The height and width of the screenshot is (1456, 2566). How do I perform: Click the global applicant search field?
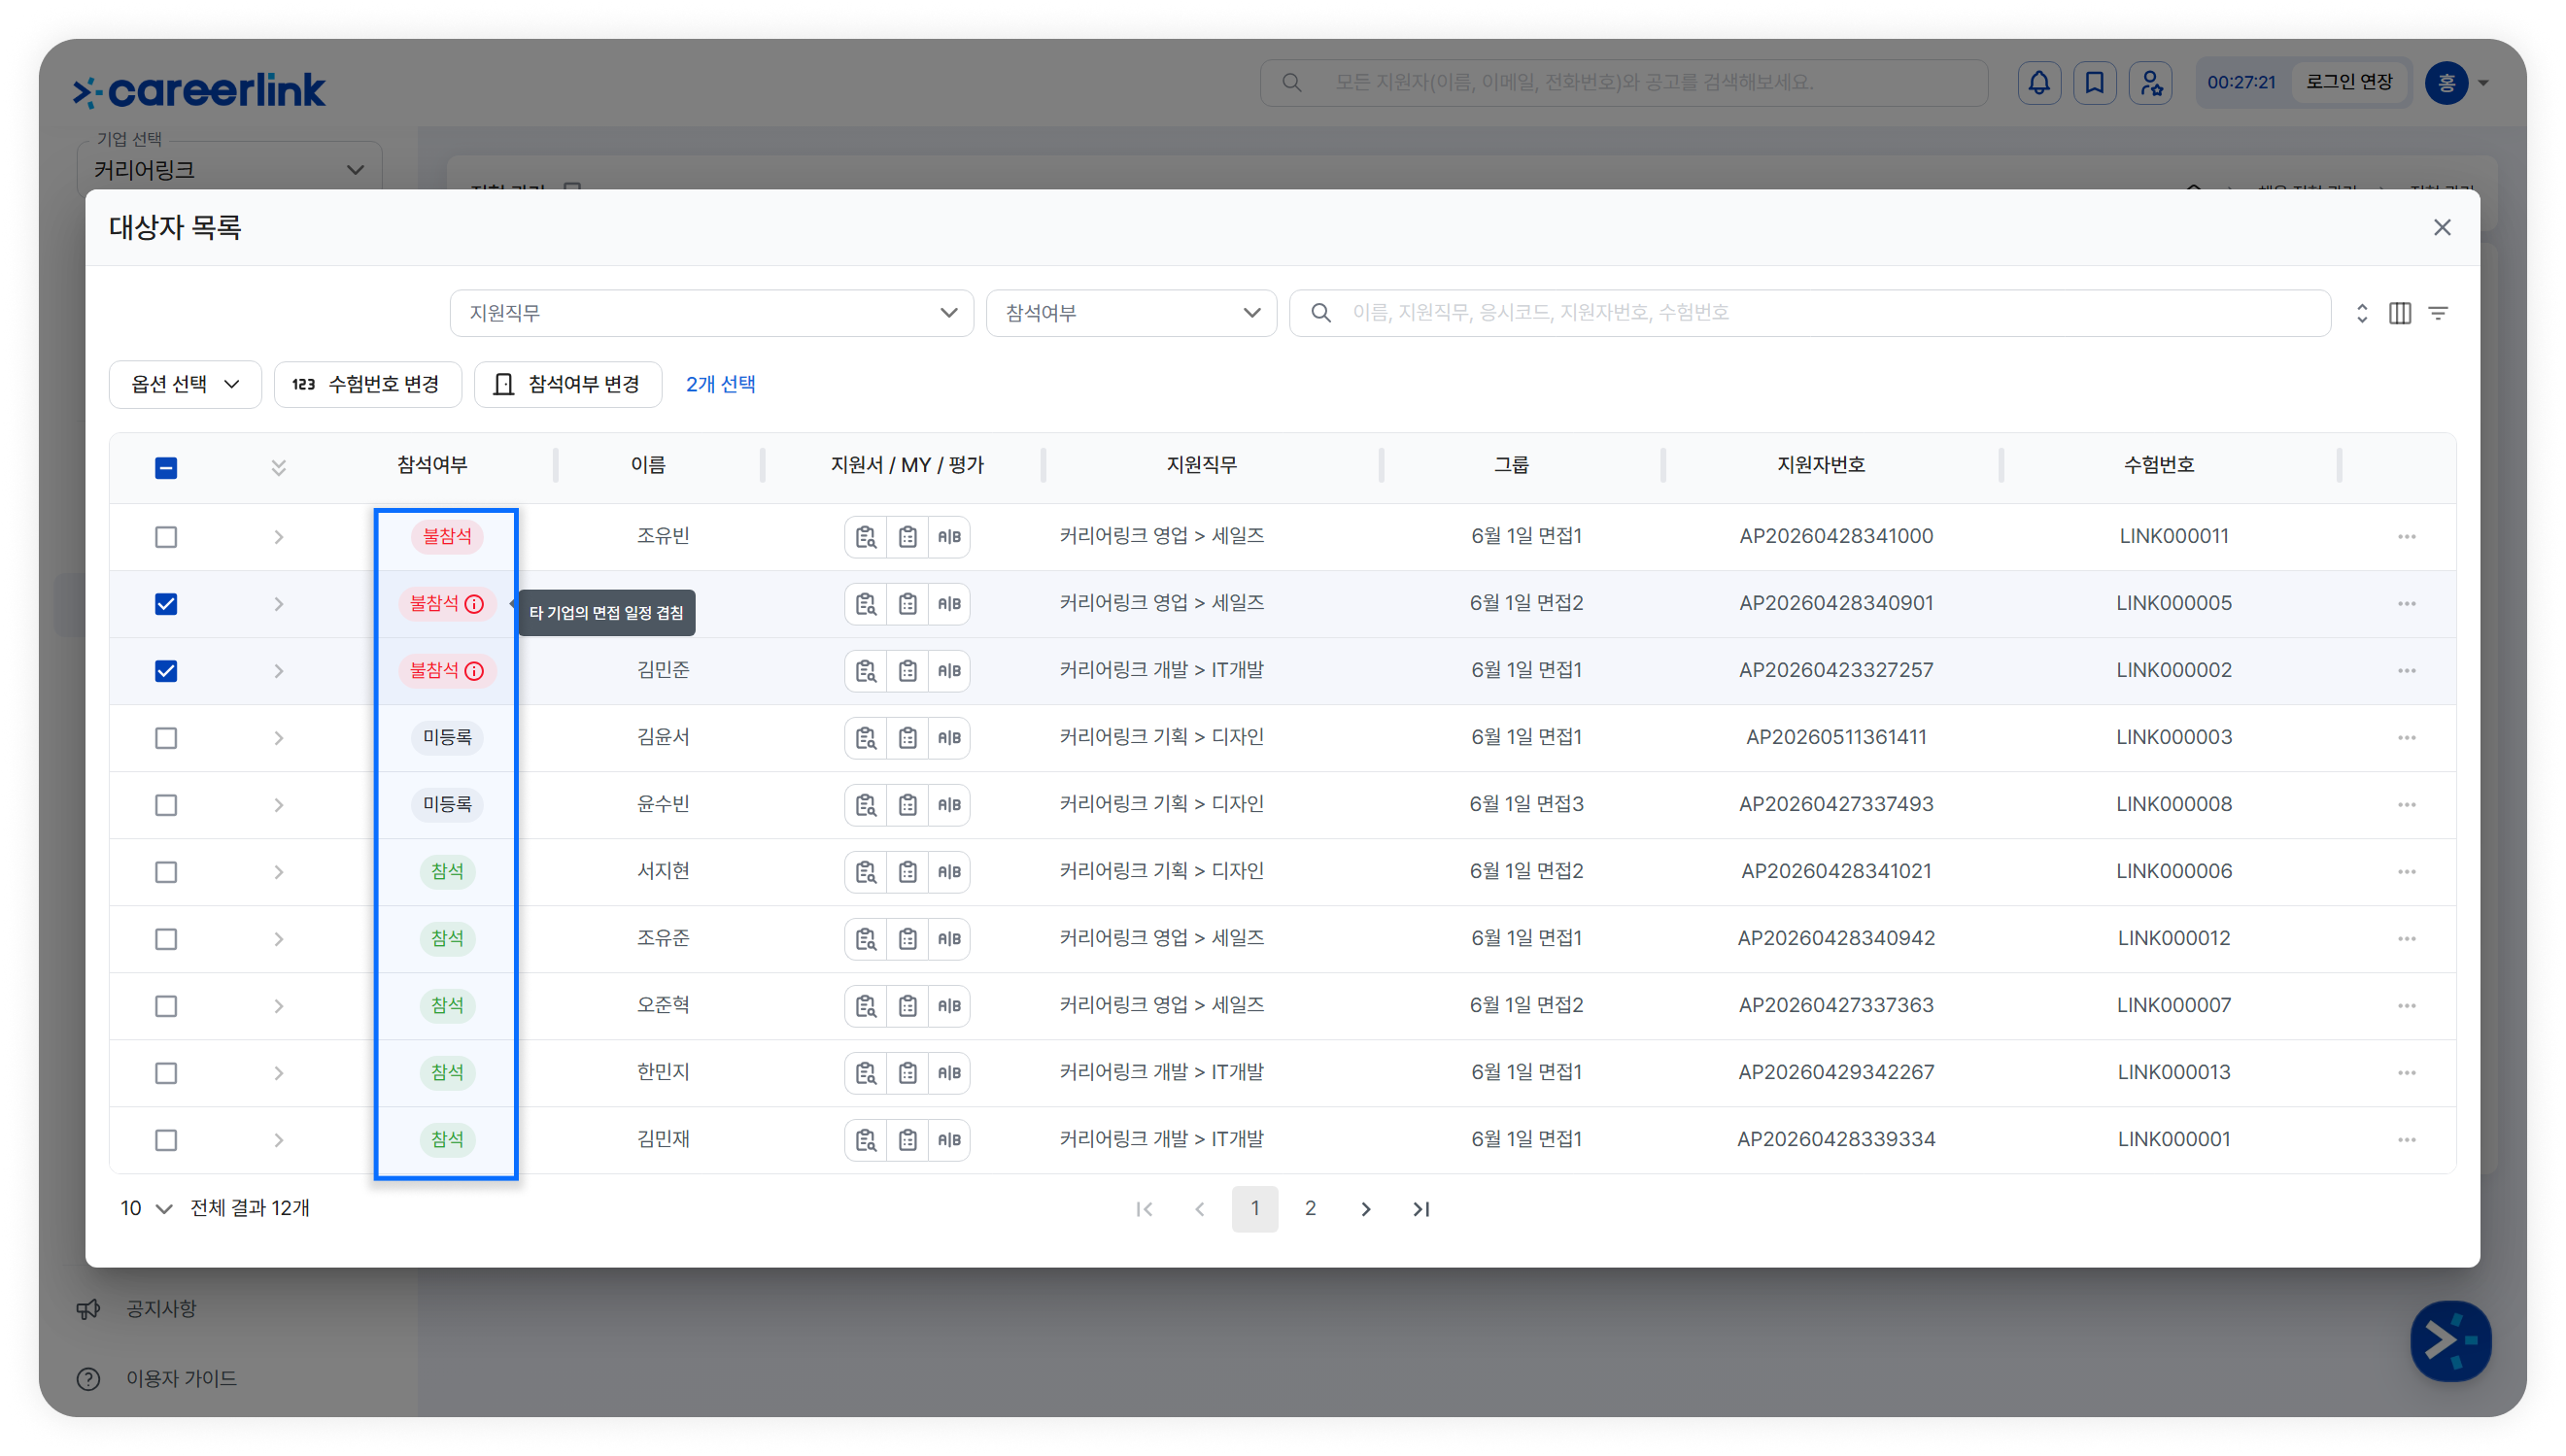coord(1623,83)
